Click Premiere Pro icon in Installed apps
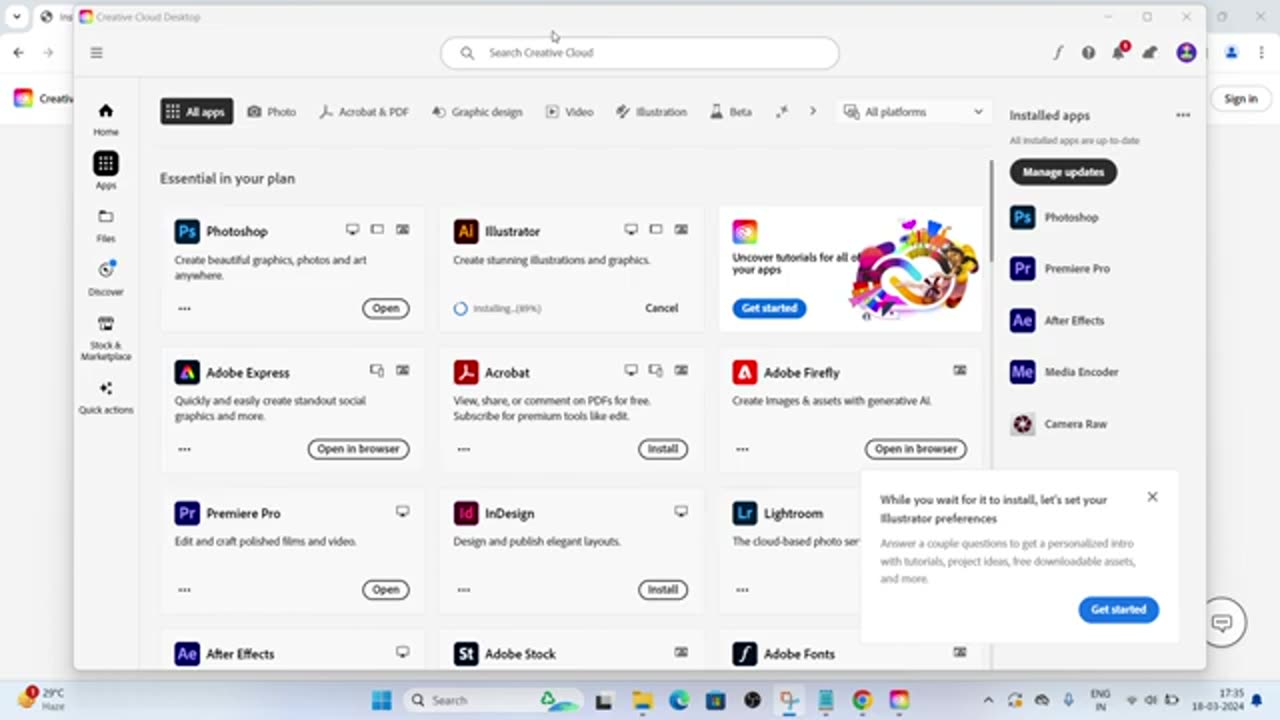 point(1022,268)
